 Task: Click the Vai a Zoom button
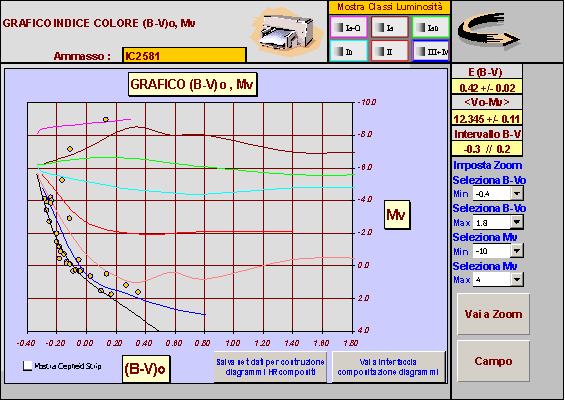point(493,314)
